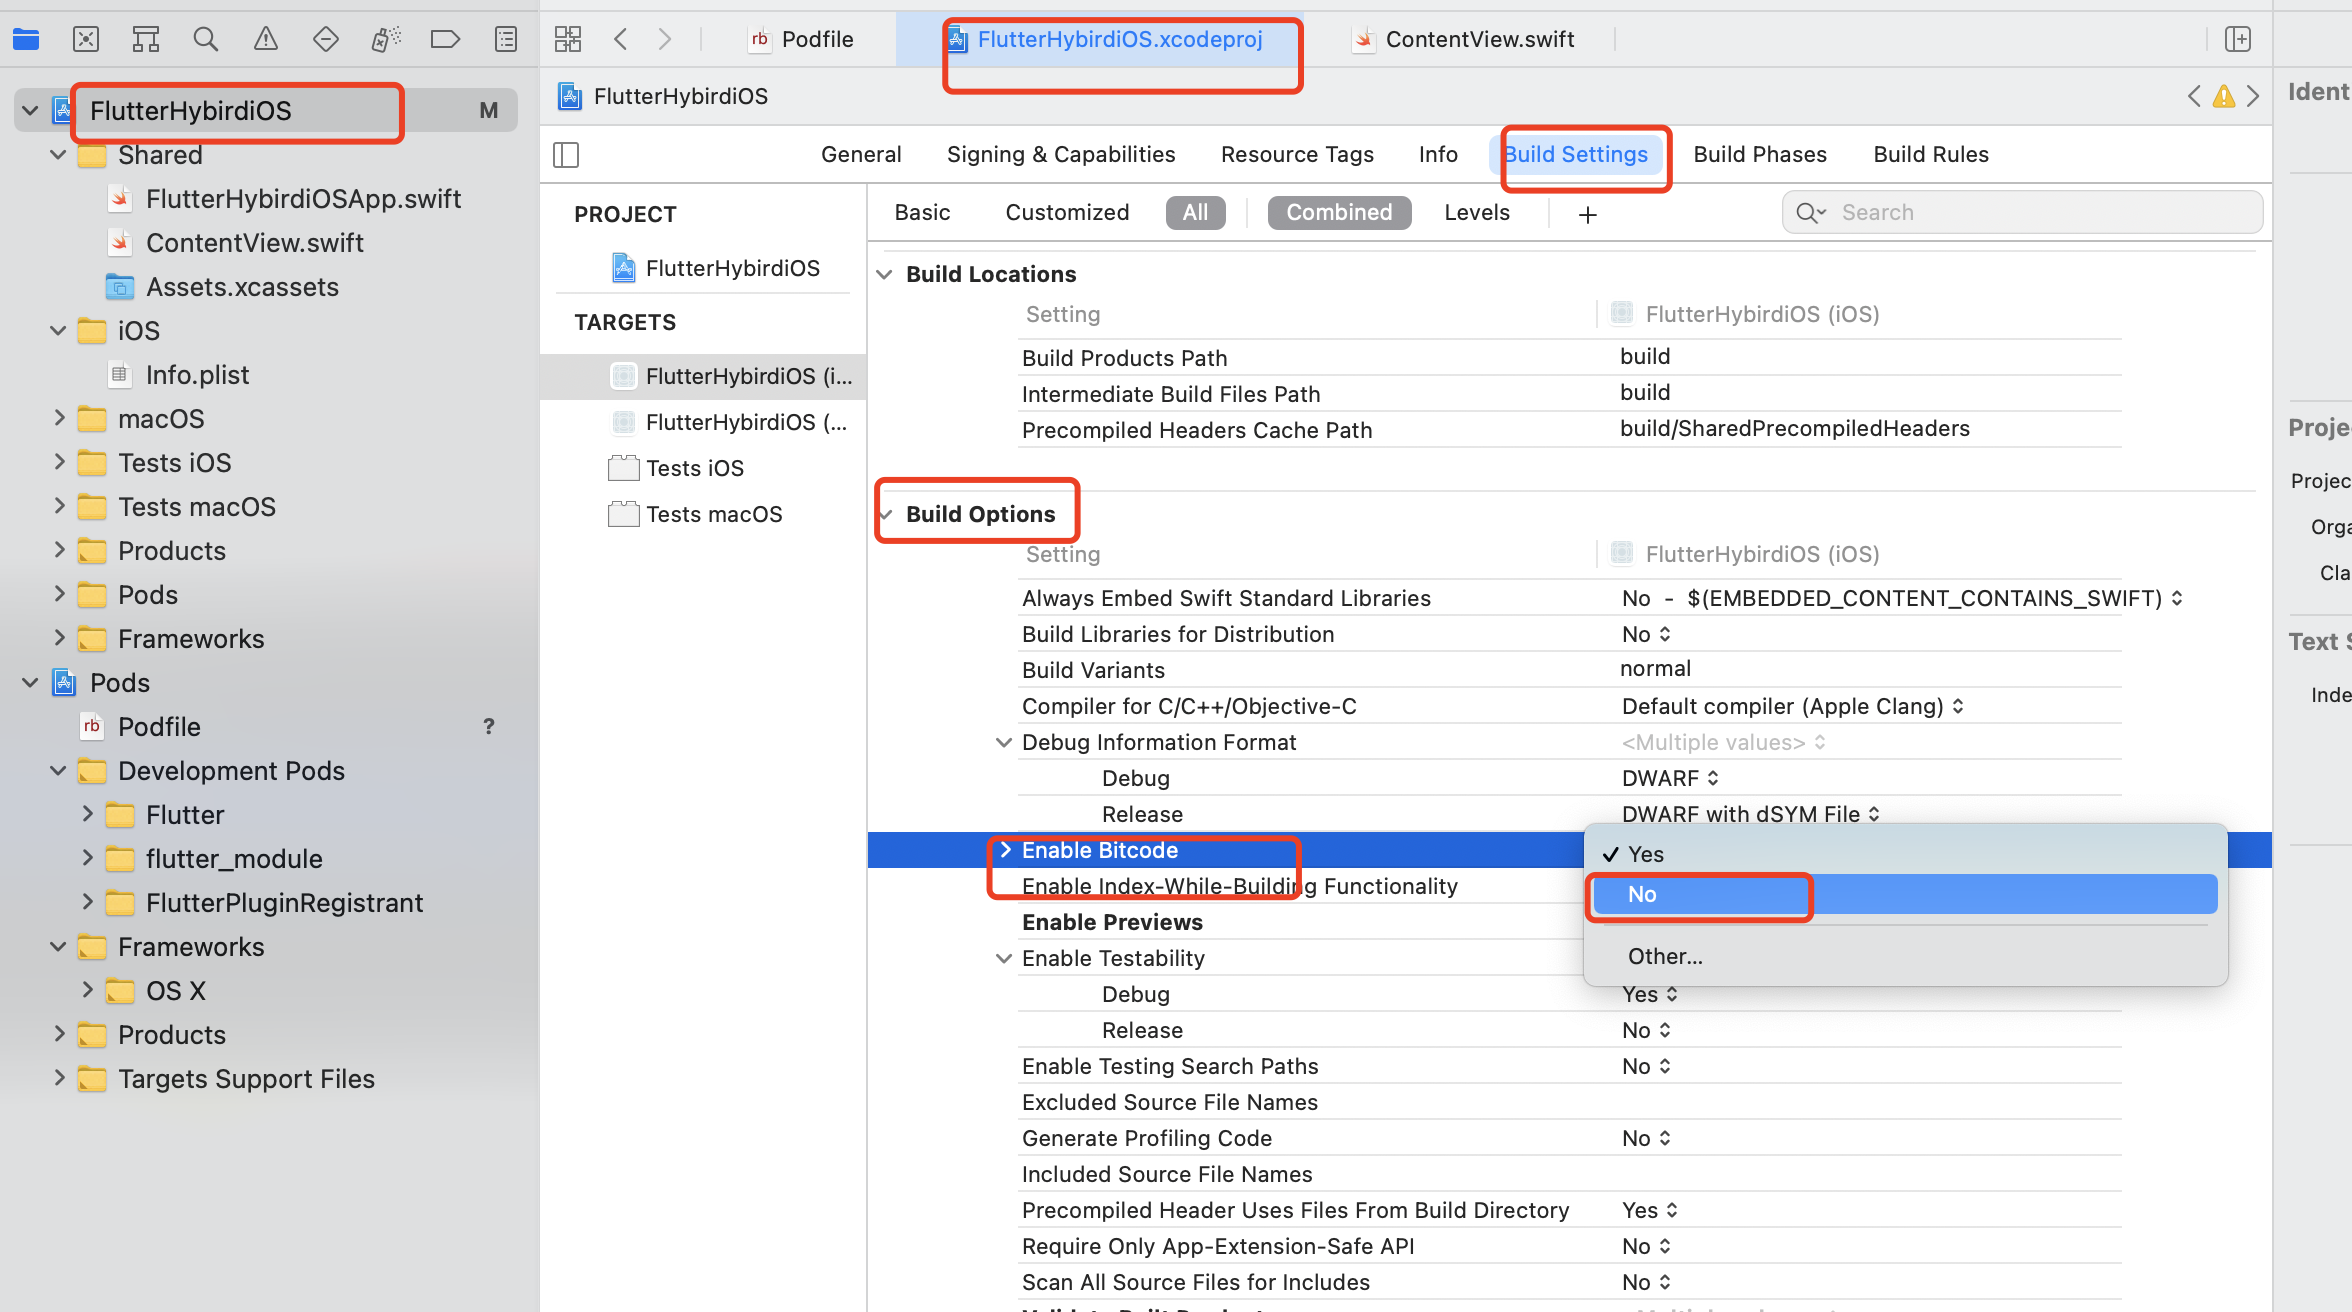
Task: Expand Targets Support Files folder
Action: 59,1078
